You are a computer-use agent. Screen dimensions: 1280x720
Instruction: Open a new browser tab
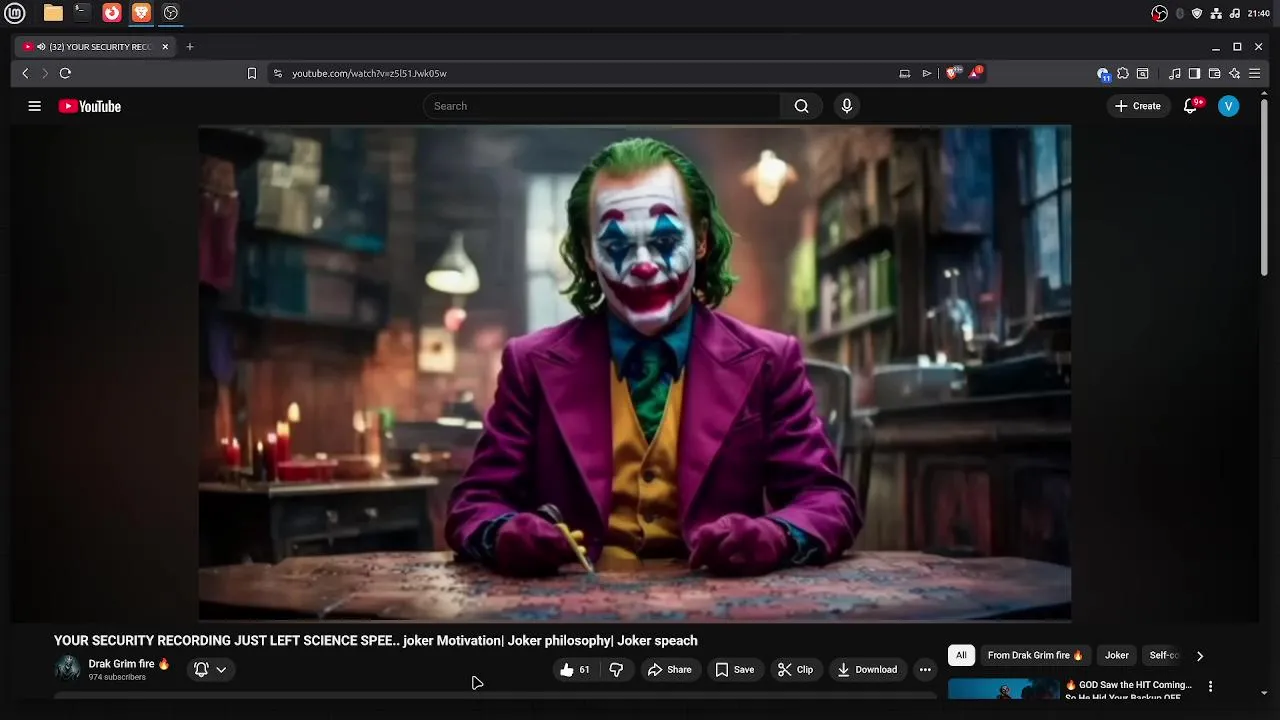click(190, 46)
